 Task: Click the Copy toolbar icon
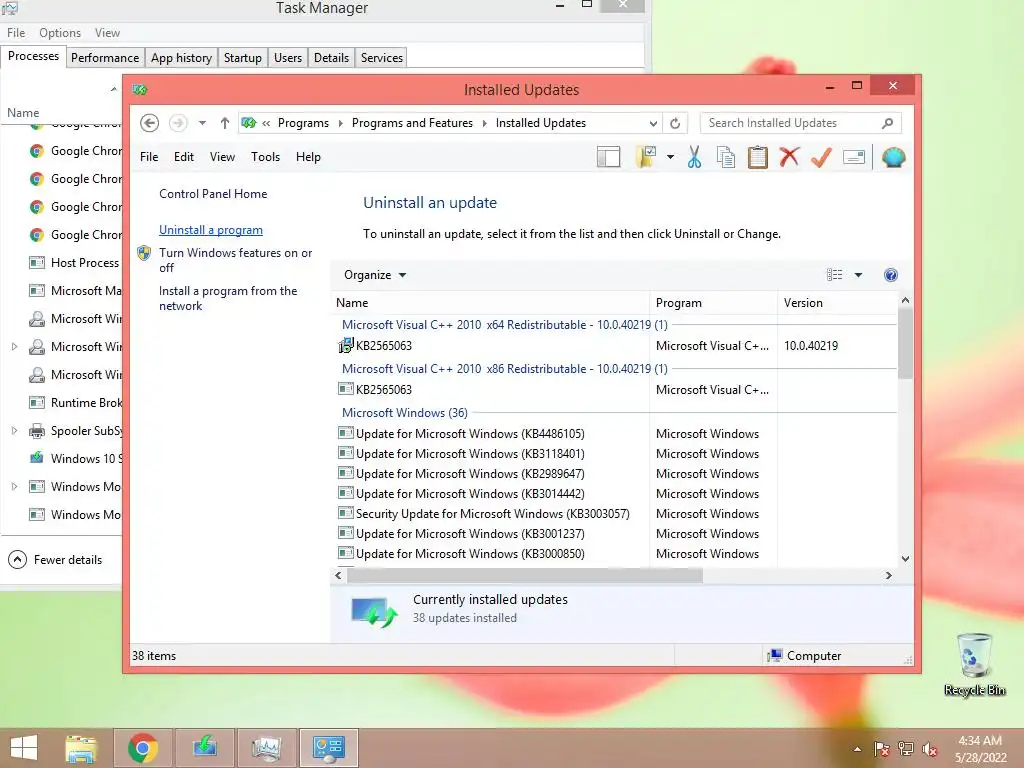click(726, 157)
